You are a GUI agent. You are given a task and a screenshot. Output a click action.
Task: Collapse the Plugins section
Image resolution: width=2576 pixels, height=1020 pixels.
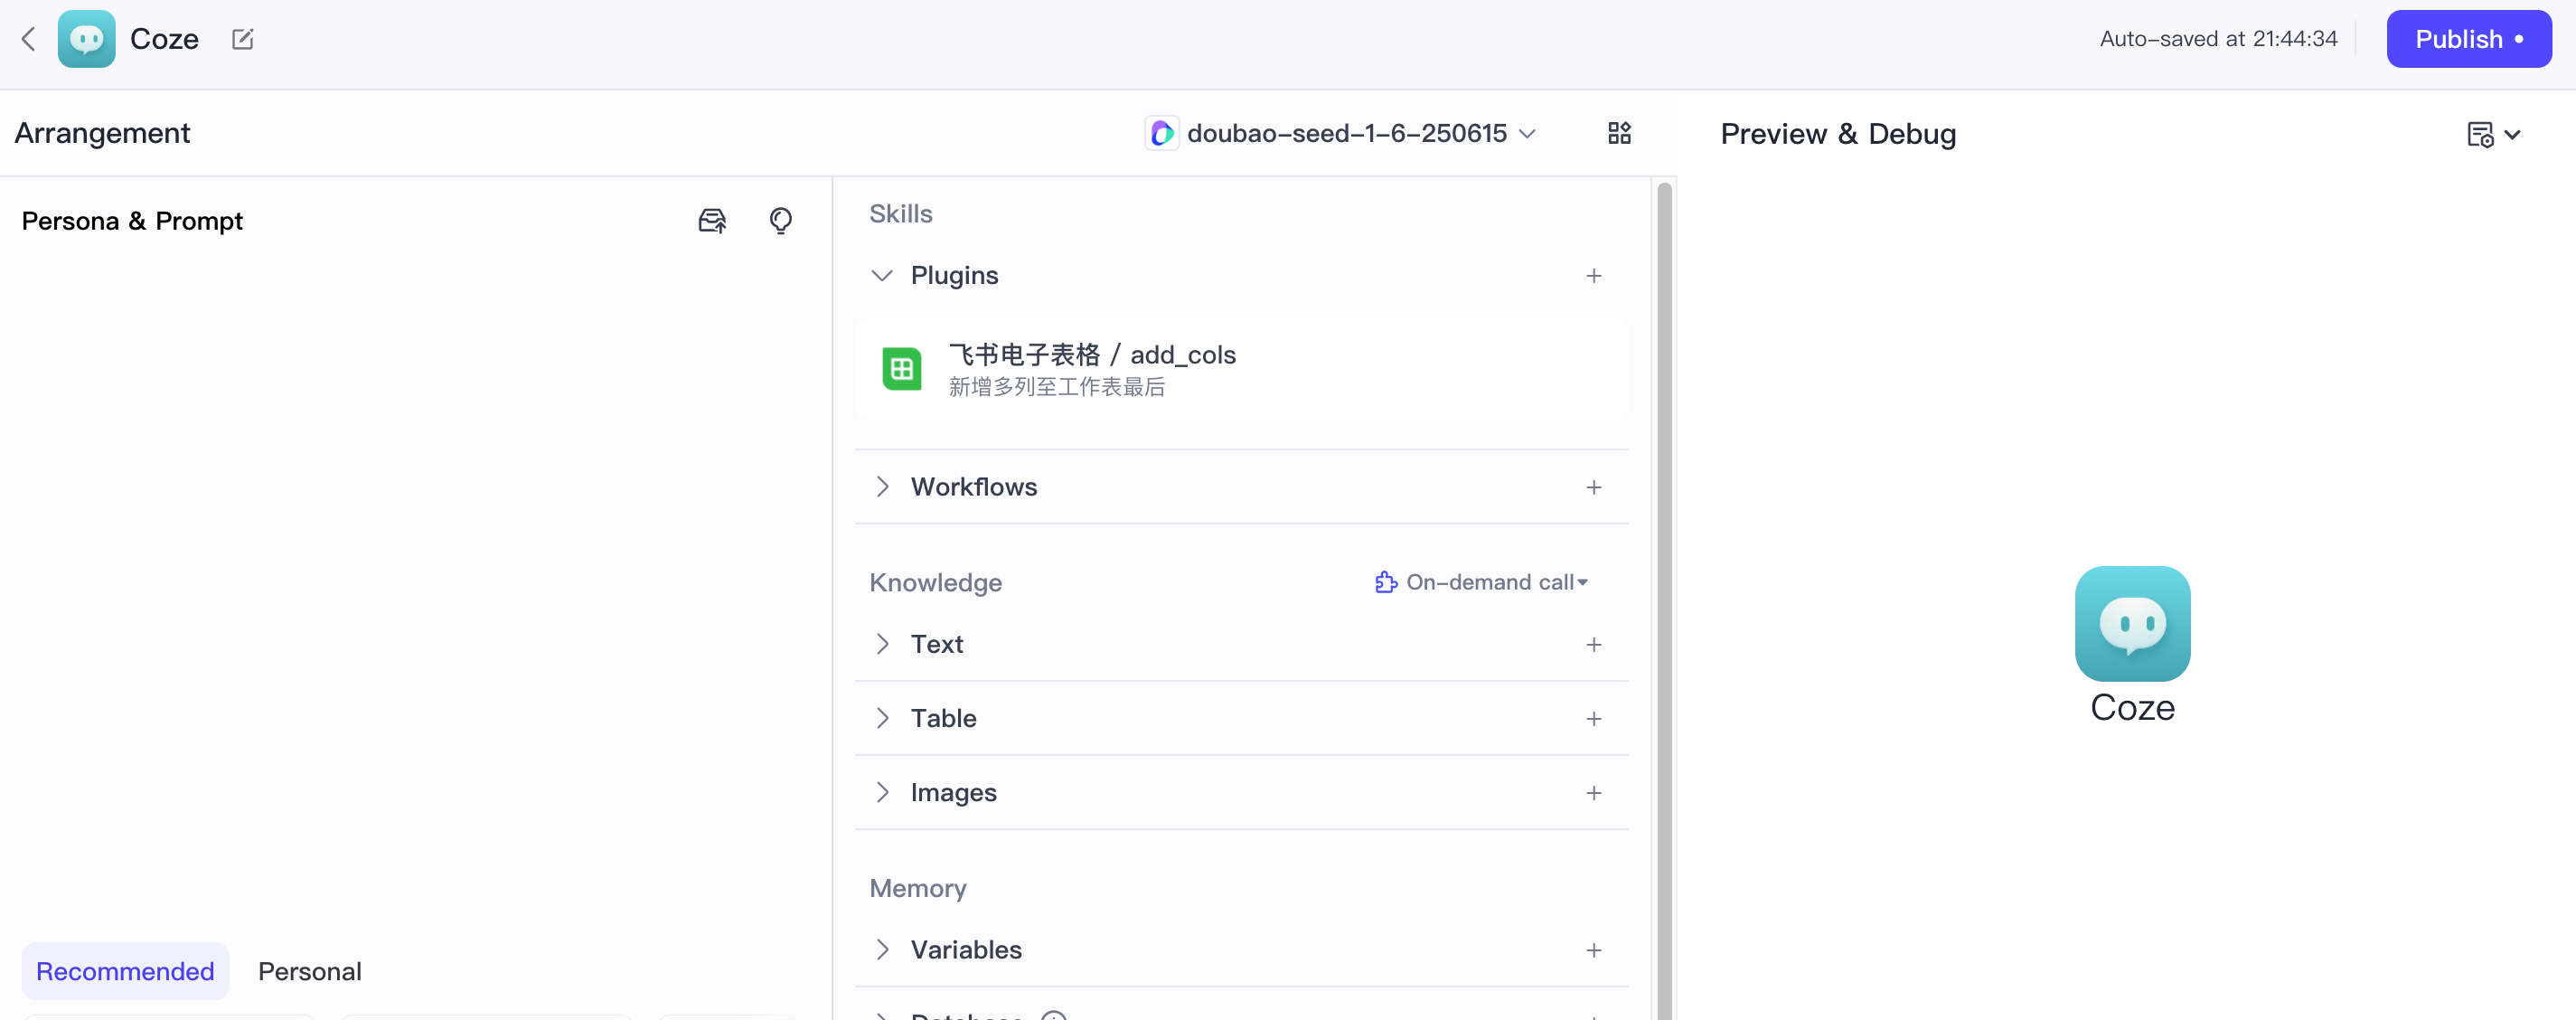point(881,276)
